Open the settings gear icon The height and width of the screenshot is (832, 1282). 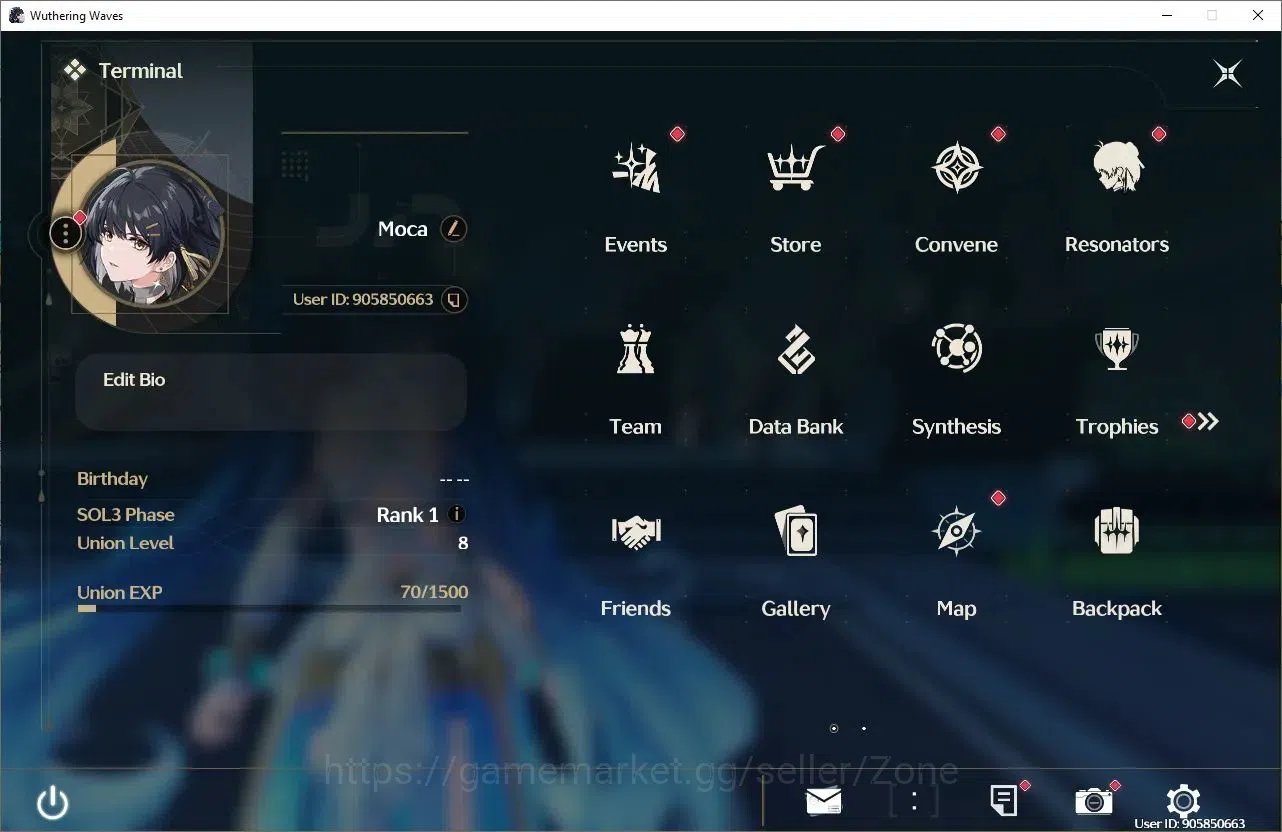[x=1184, y=801]
